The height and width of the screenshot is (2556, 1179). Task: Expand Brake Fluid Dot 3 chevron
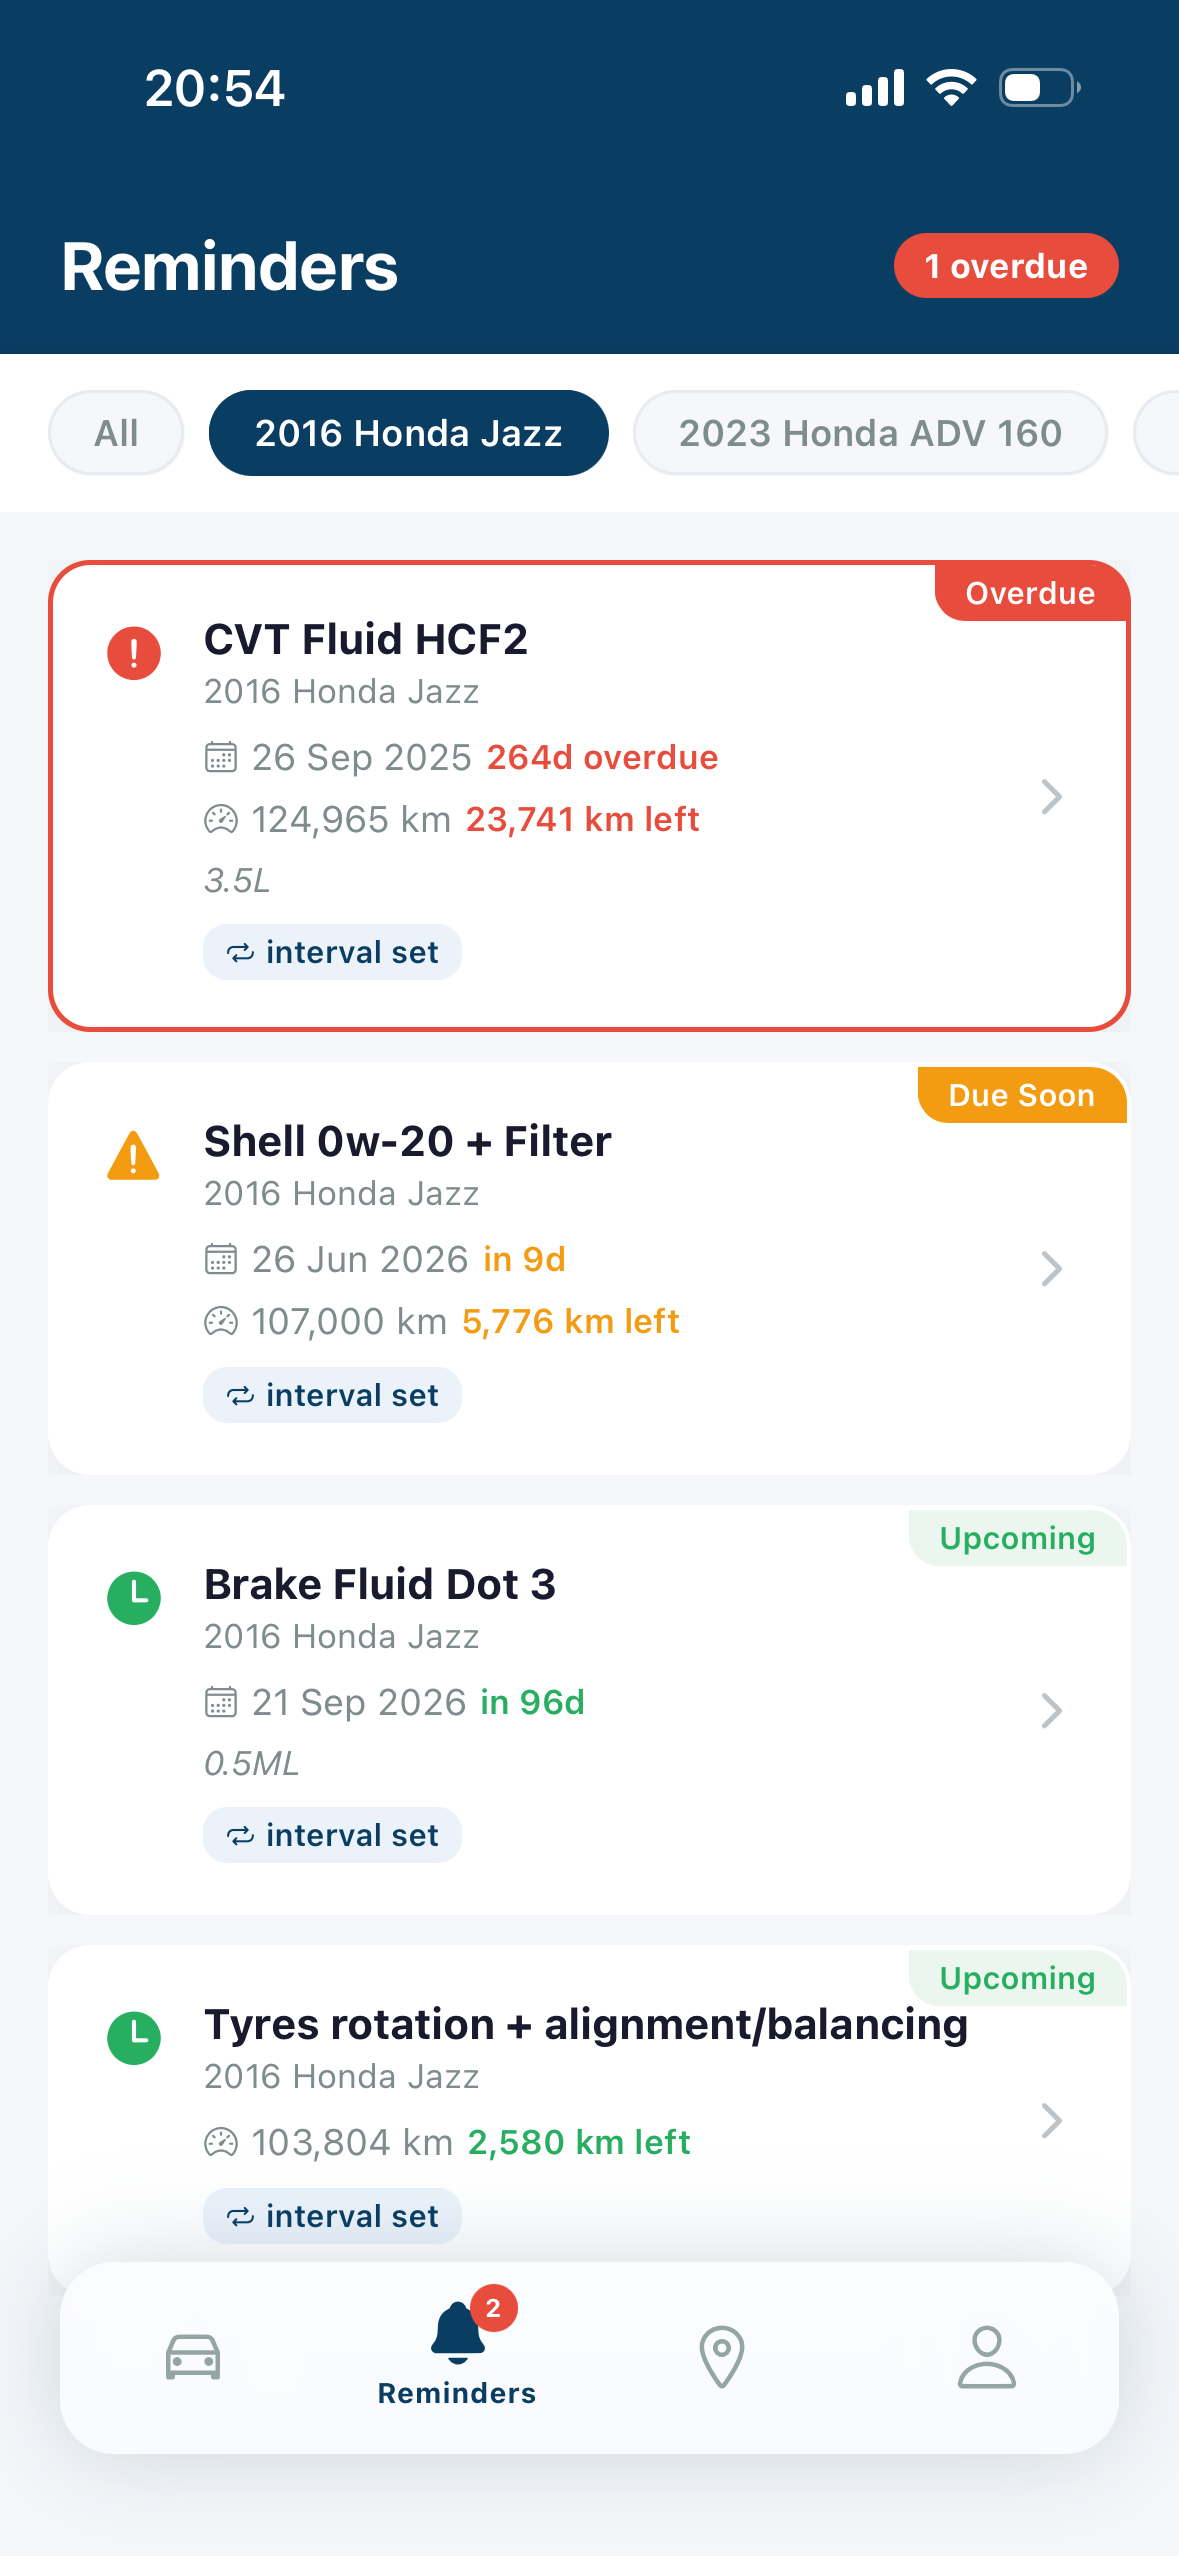pyautogui.click(x=1051, y=1711)
